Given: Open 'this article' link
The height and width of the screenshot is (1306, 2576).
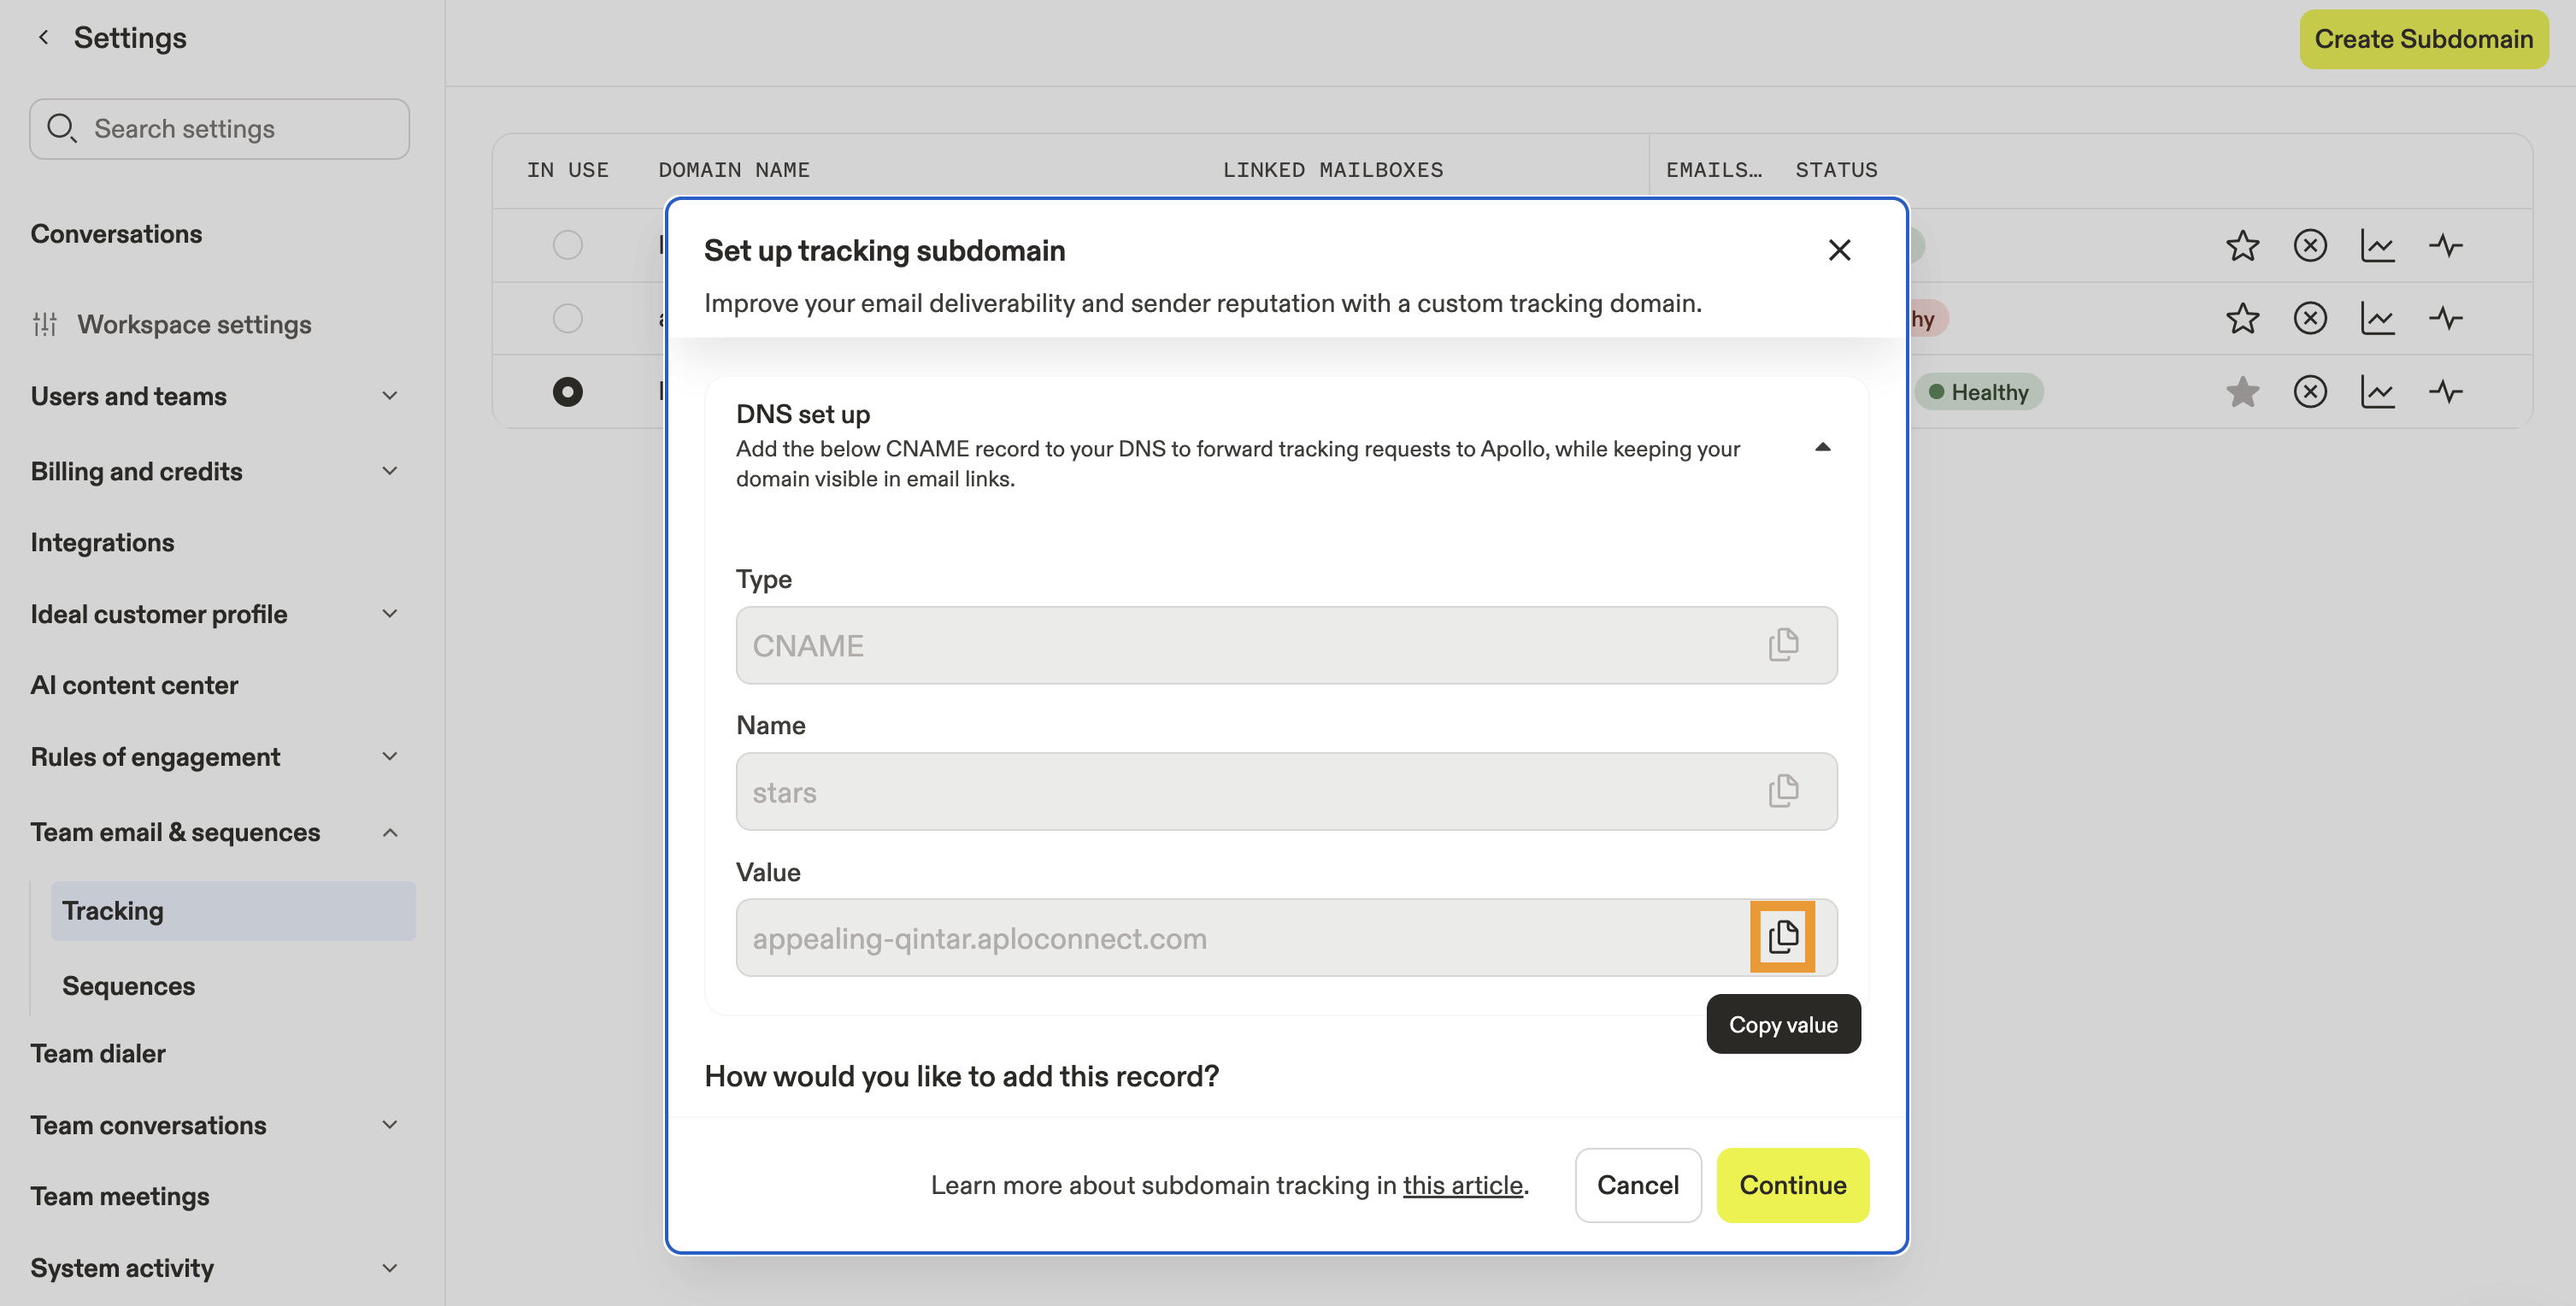Looking at the screenshot, I should tap(1462, 1185).
